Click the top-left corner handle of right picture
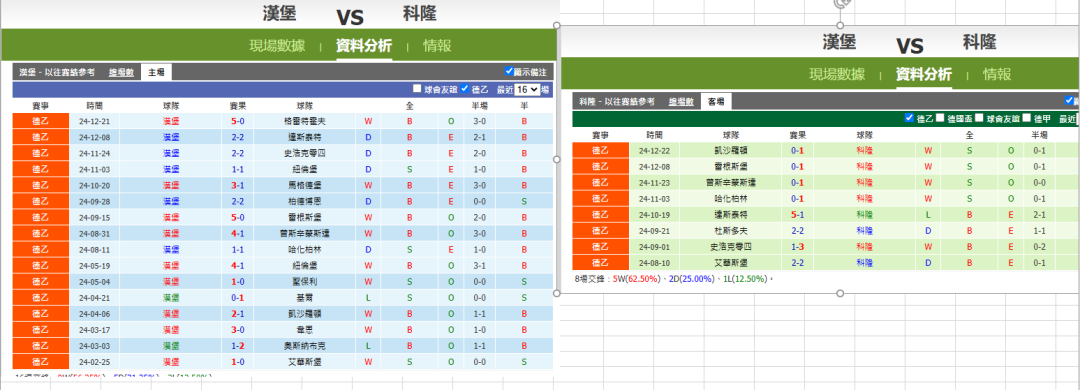Viewport: 1080px width, 390px height. click(x=557, y=26)
